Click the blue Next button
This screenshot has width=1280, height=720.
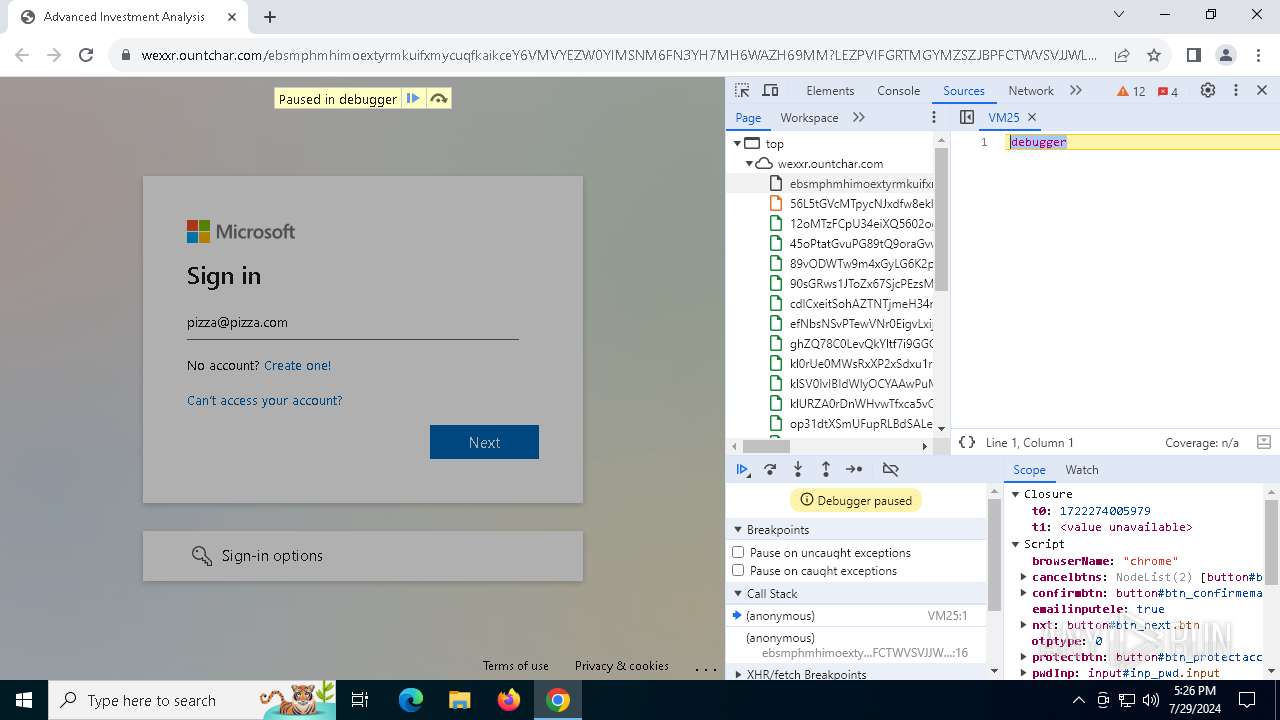(x=484, y=442)
